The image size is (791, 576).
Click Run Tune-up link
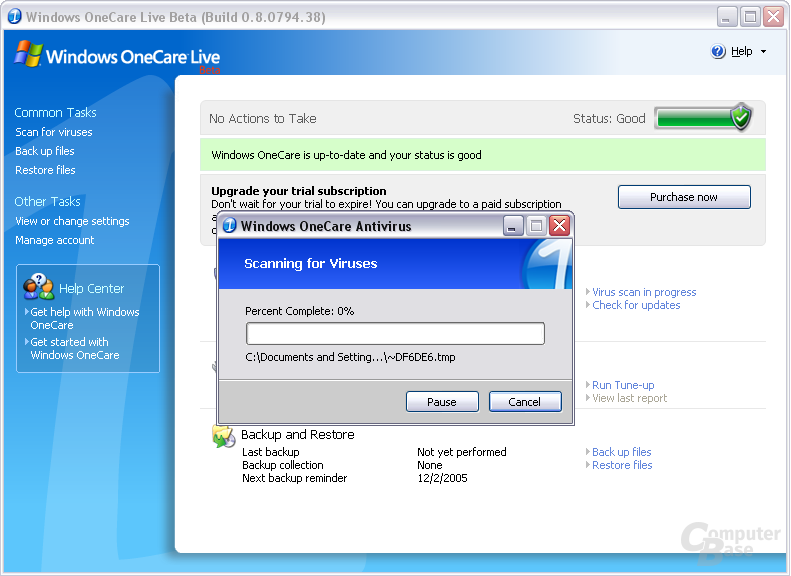pos(623,385)
